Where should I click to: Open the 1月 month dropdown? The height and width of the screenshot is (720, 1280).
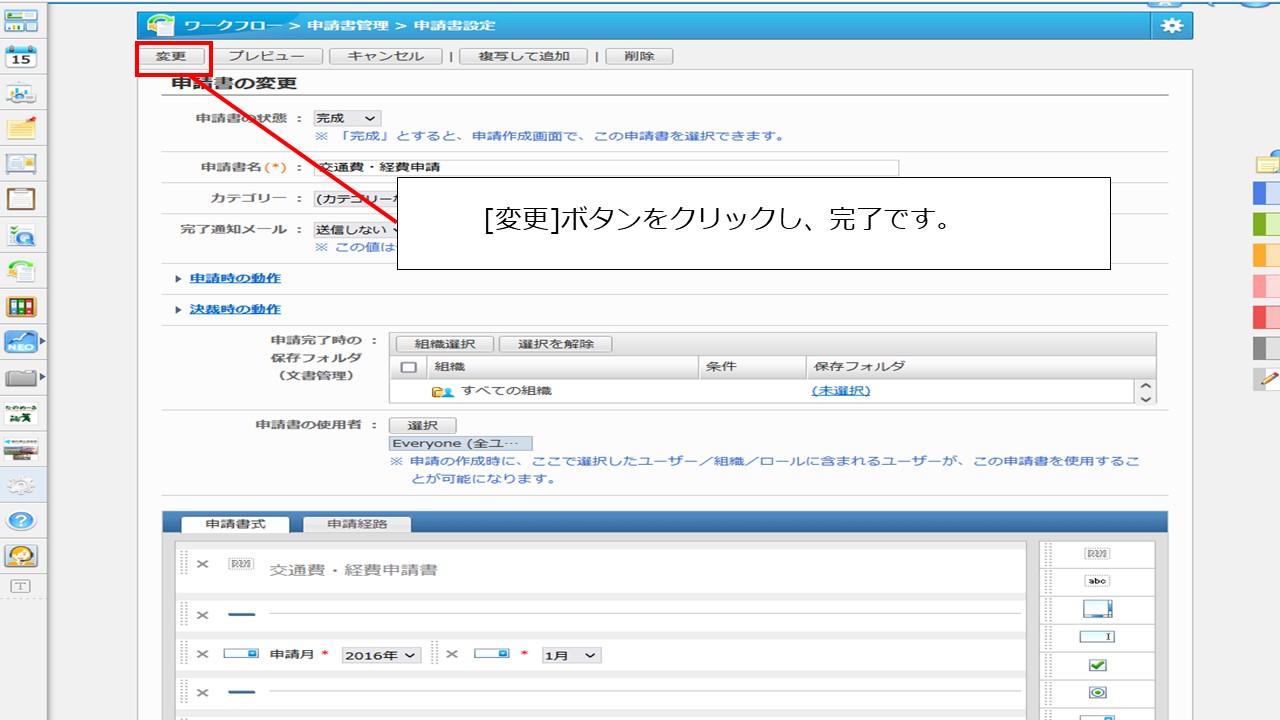(x=571, y=655)
